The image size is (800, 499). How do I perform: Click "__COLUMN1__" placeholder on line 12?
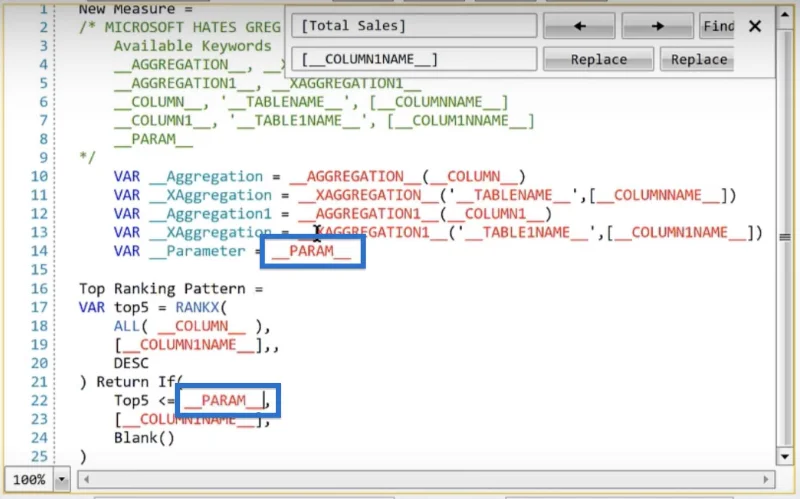pos(495,213)
